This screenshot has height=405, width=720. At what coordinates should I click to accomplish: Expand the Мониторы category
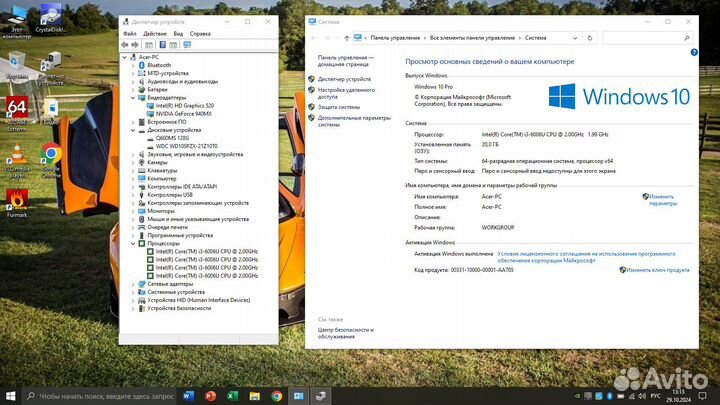click(x=133, y=211)
